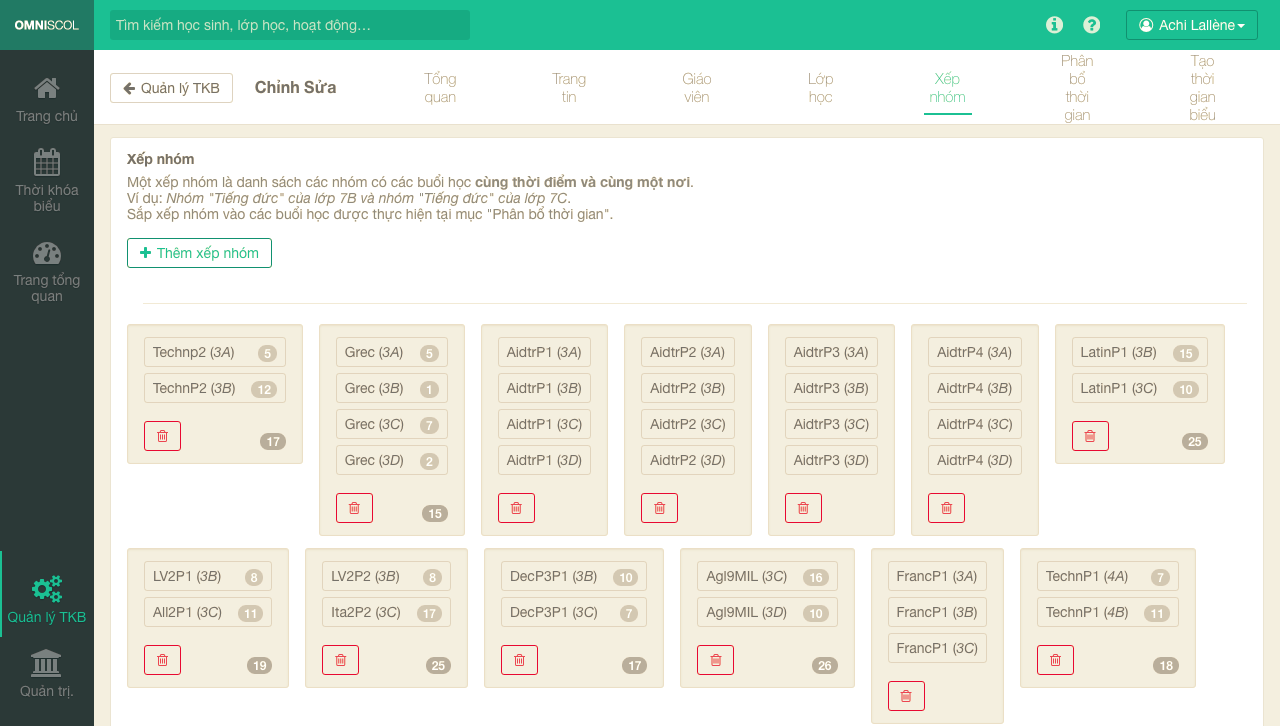Screen dimensions: 1280x726
Task: Go to Trang chủ home icon
Action: click(x=47, y=88)
